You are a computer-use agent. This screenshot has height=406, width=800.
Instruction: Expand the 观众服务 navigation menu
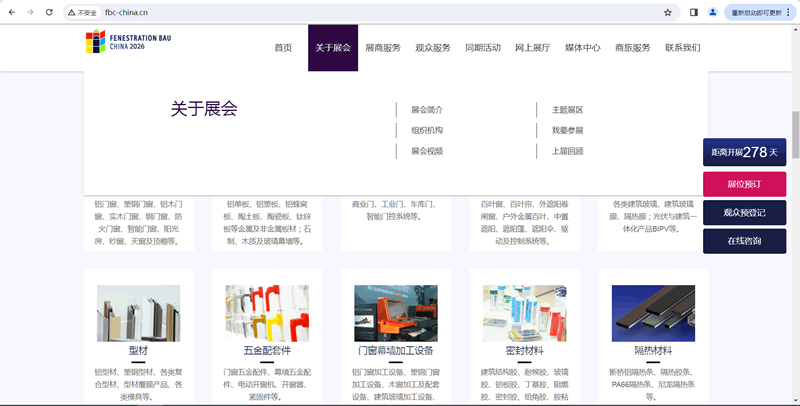(432, 48)
